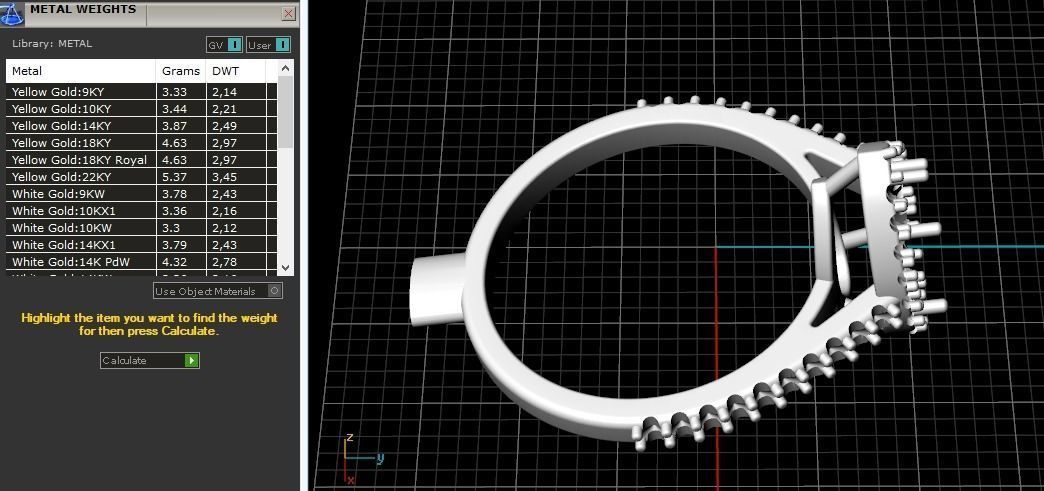Click the 3.33 grams value for 9KY

point(174,92)
